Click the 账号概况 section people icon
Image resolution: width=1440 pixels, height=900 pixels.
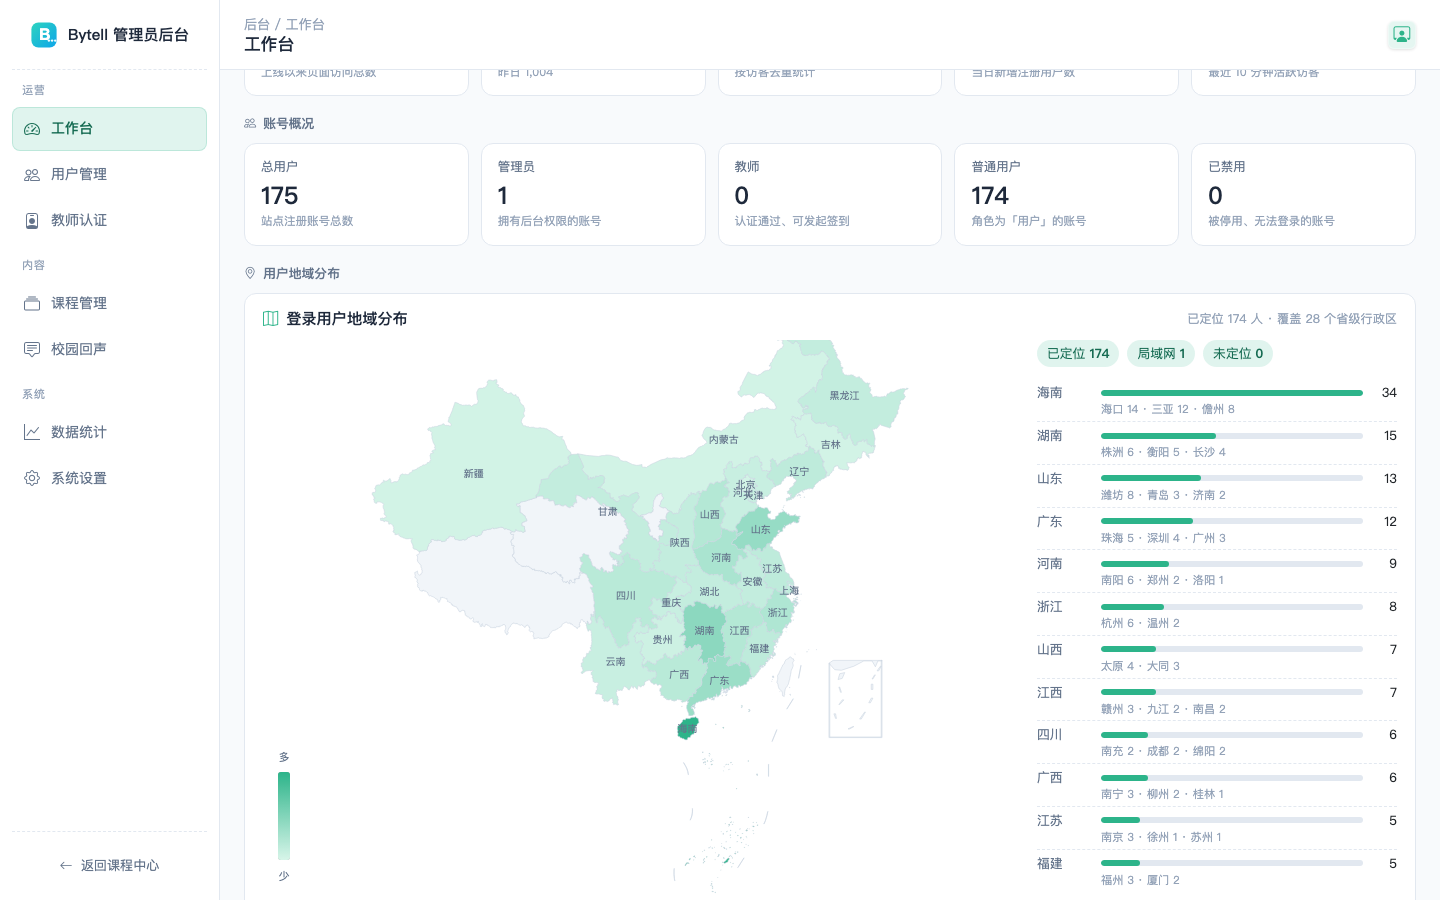[250, 124]
